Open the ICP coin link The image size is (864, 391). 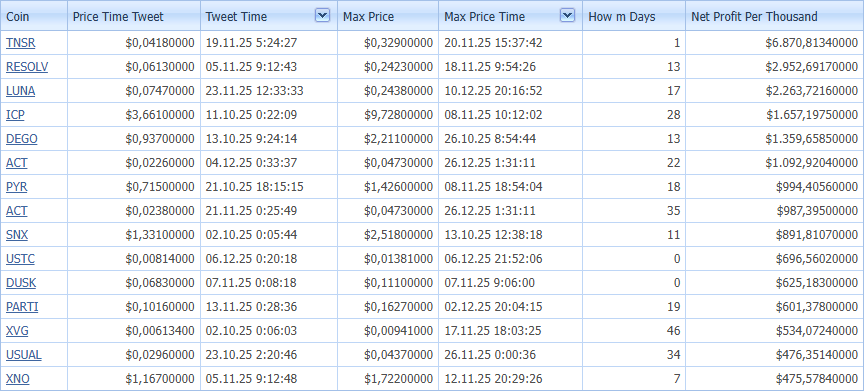pos(15,115)
